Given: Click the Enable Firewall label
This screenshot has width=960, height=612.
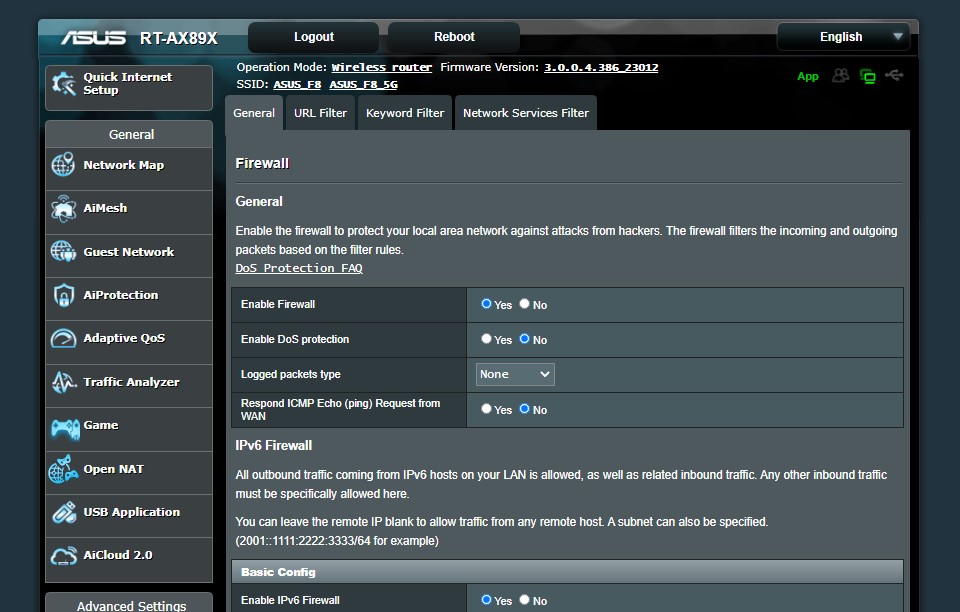Looking at the screenshot, I should (x=278, y=304).
